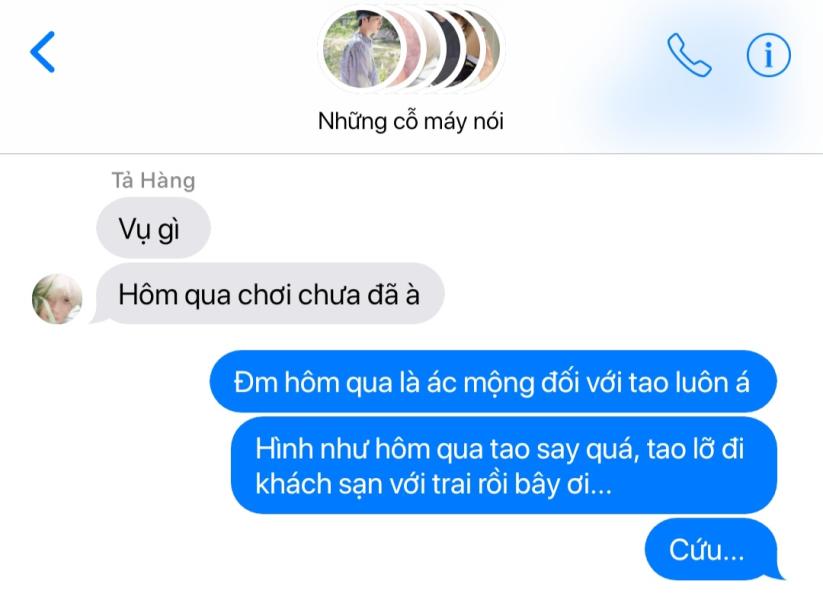Tap the sender name "Tả Hàng"
Screen dimensions: 823x600
[x=153, y=181]
